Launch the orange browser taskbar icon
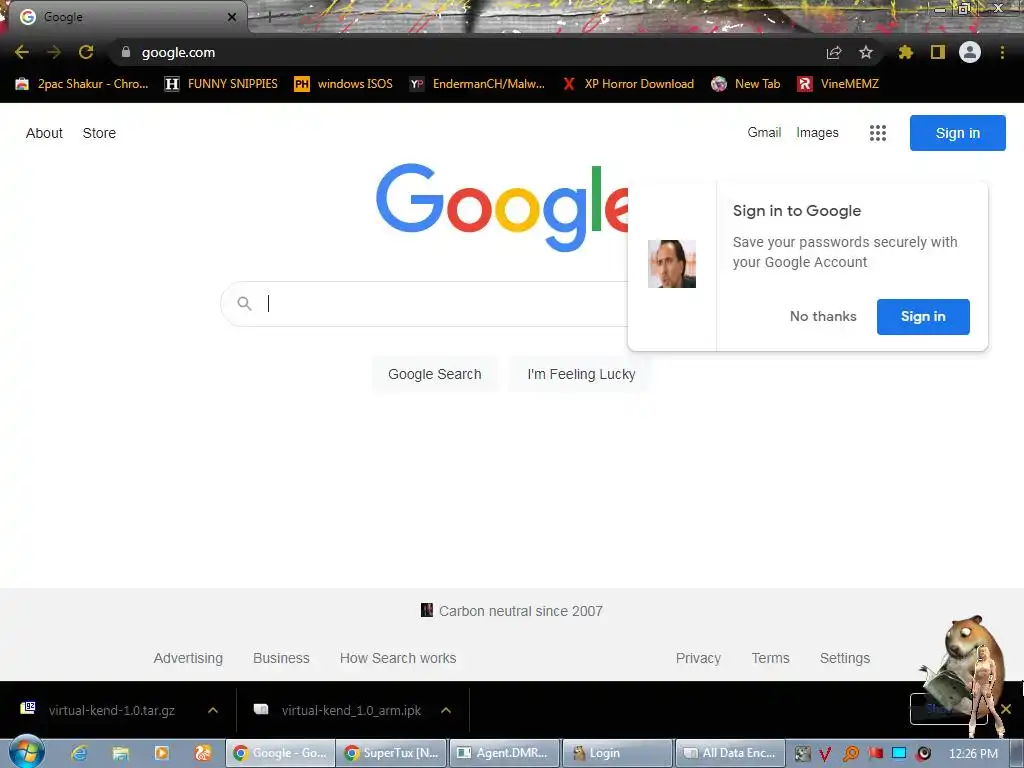This screenshot has height=768, width=1024. 203,753
